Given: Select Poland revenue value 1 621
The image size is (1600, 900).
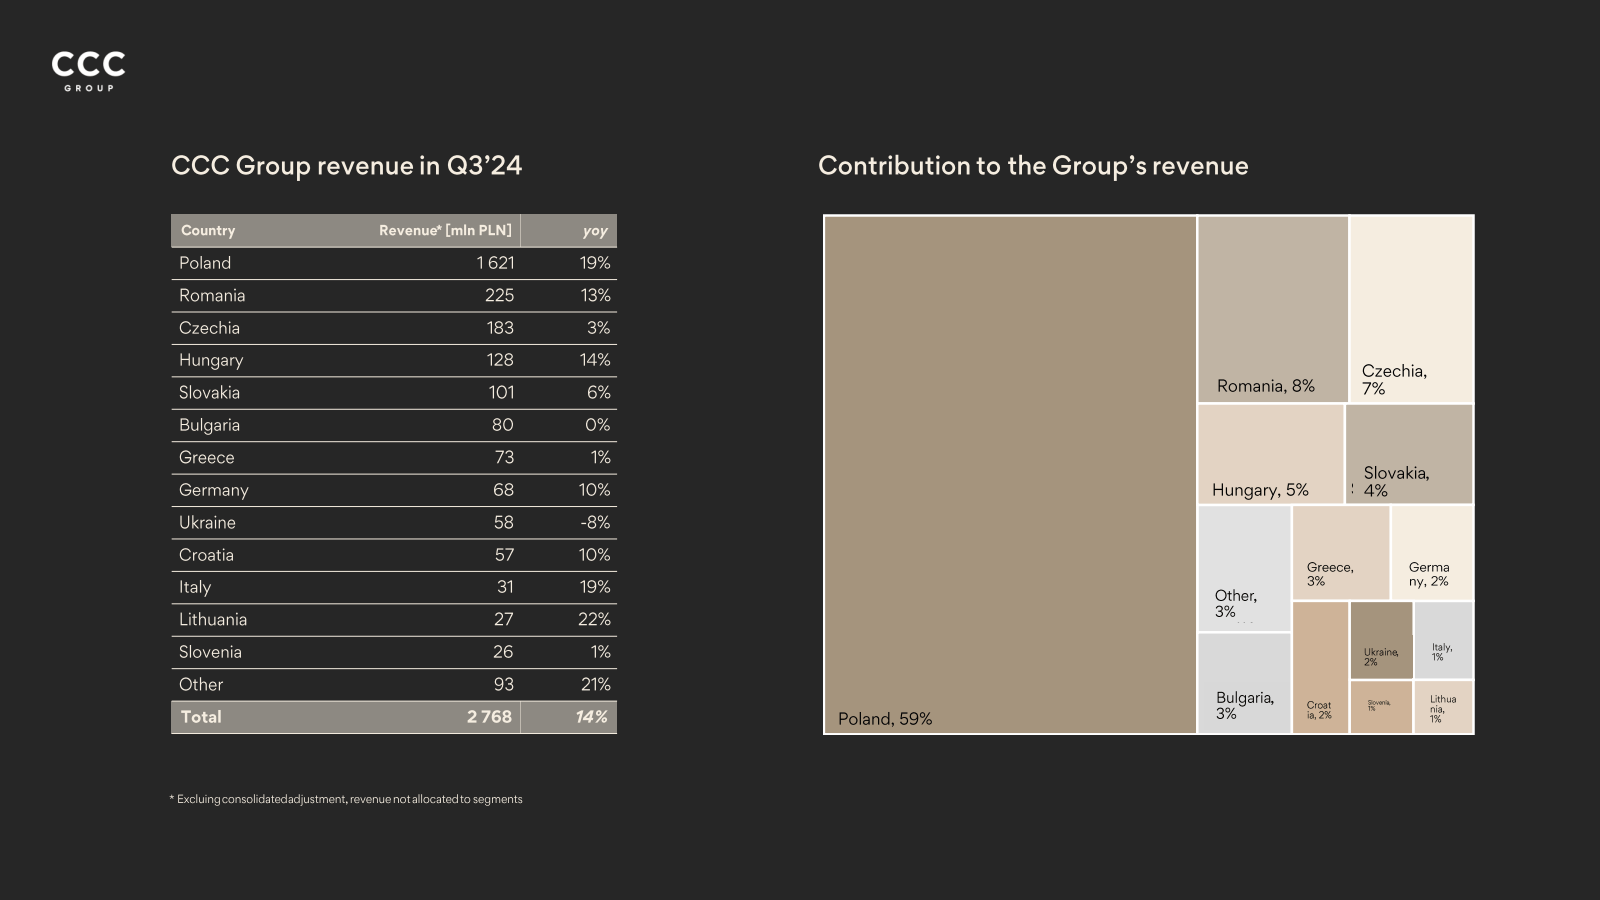Looking at the screenshot, I should 495,263.
